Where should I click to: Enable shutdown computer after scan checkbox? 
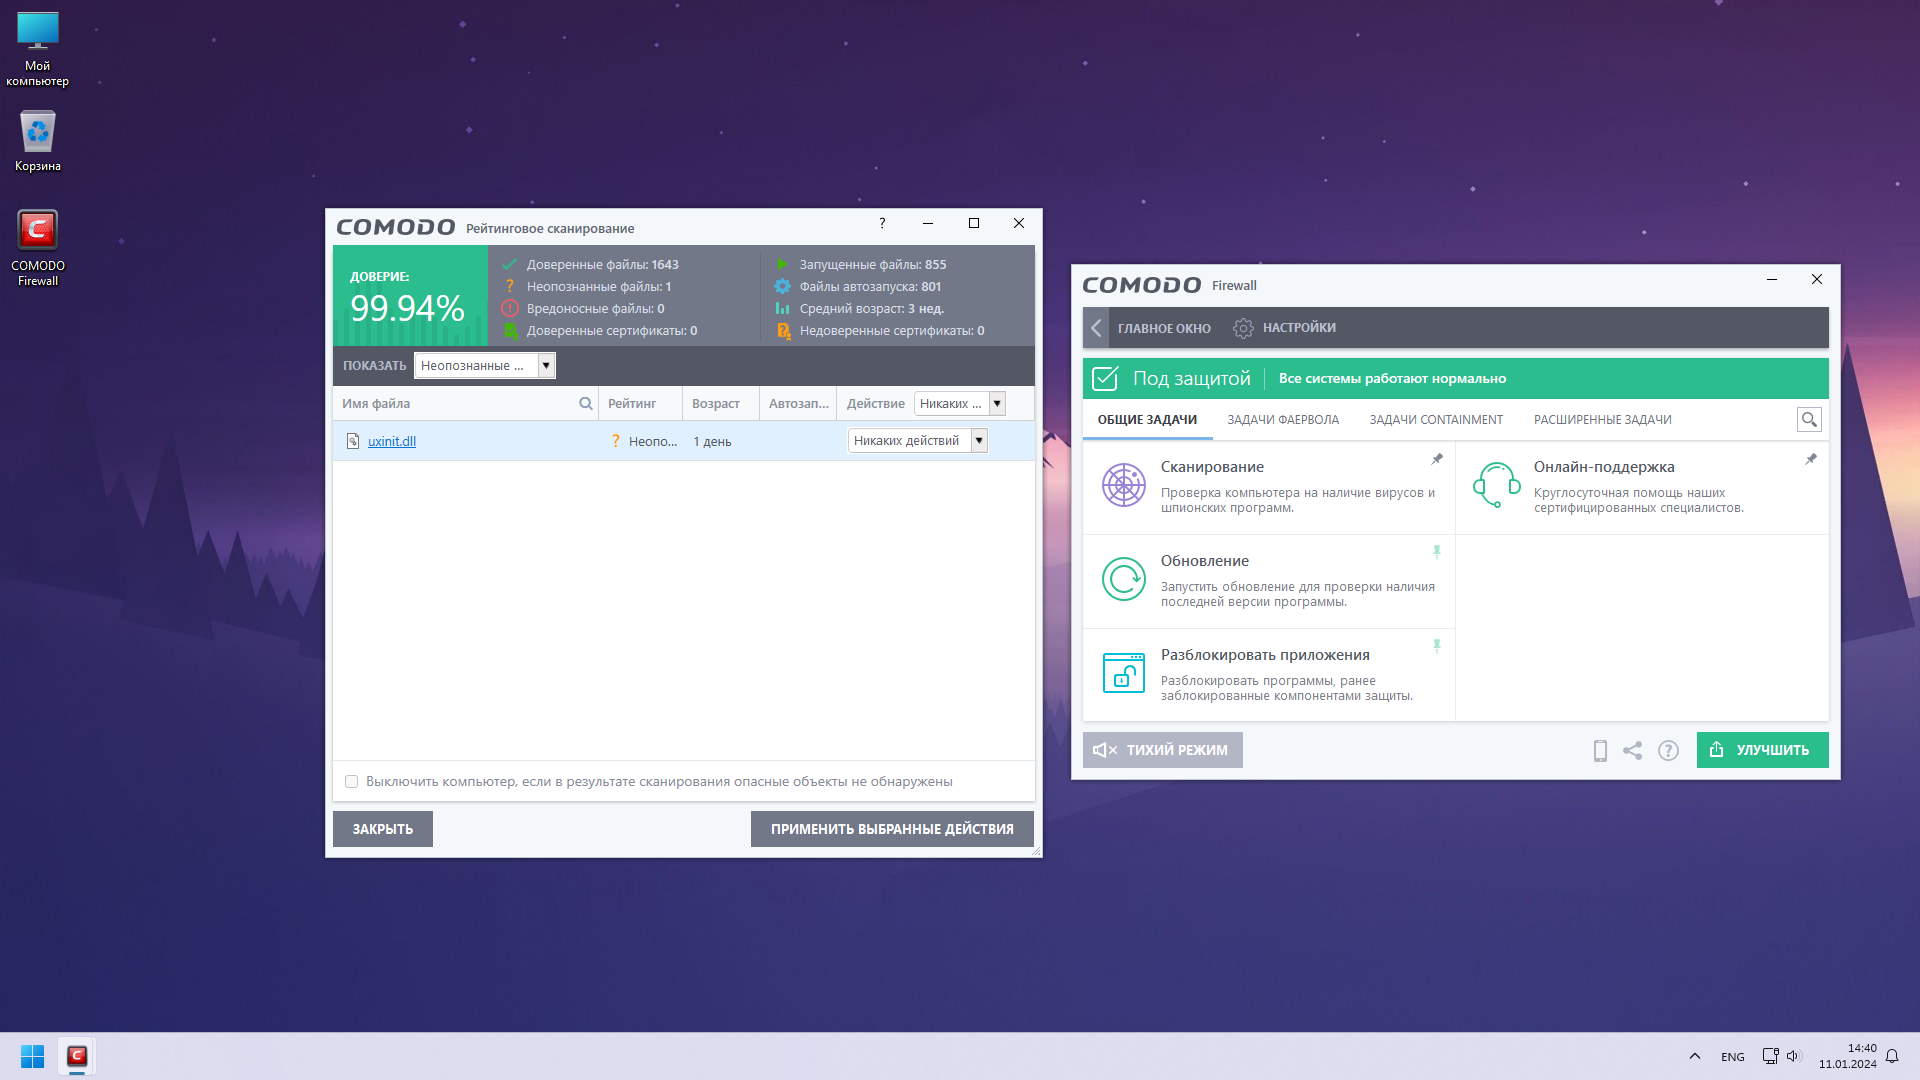351,782
